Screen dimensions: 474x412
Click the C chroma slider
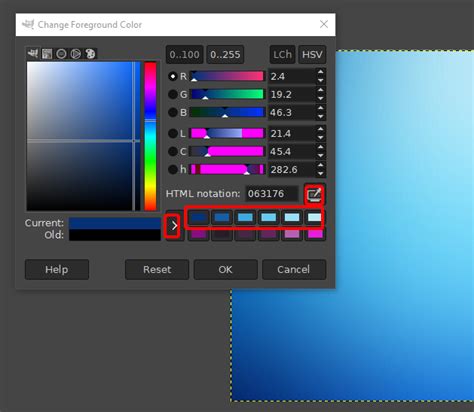tap(227, 152)
